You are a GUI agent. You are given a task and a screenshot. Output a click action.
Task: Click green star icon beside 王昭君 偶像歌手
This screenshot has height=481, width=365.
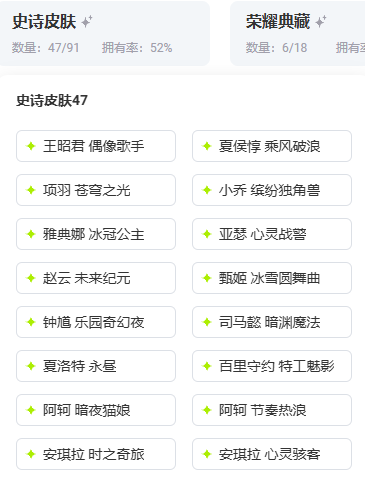[x=31, y=146]
